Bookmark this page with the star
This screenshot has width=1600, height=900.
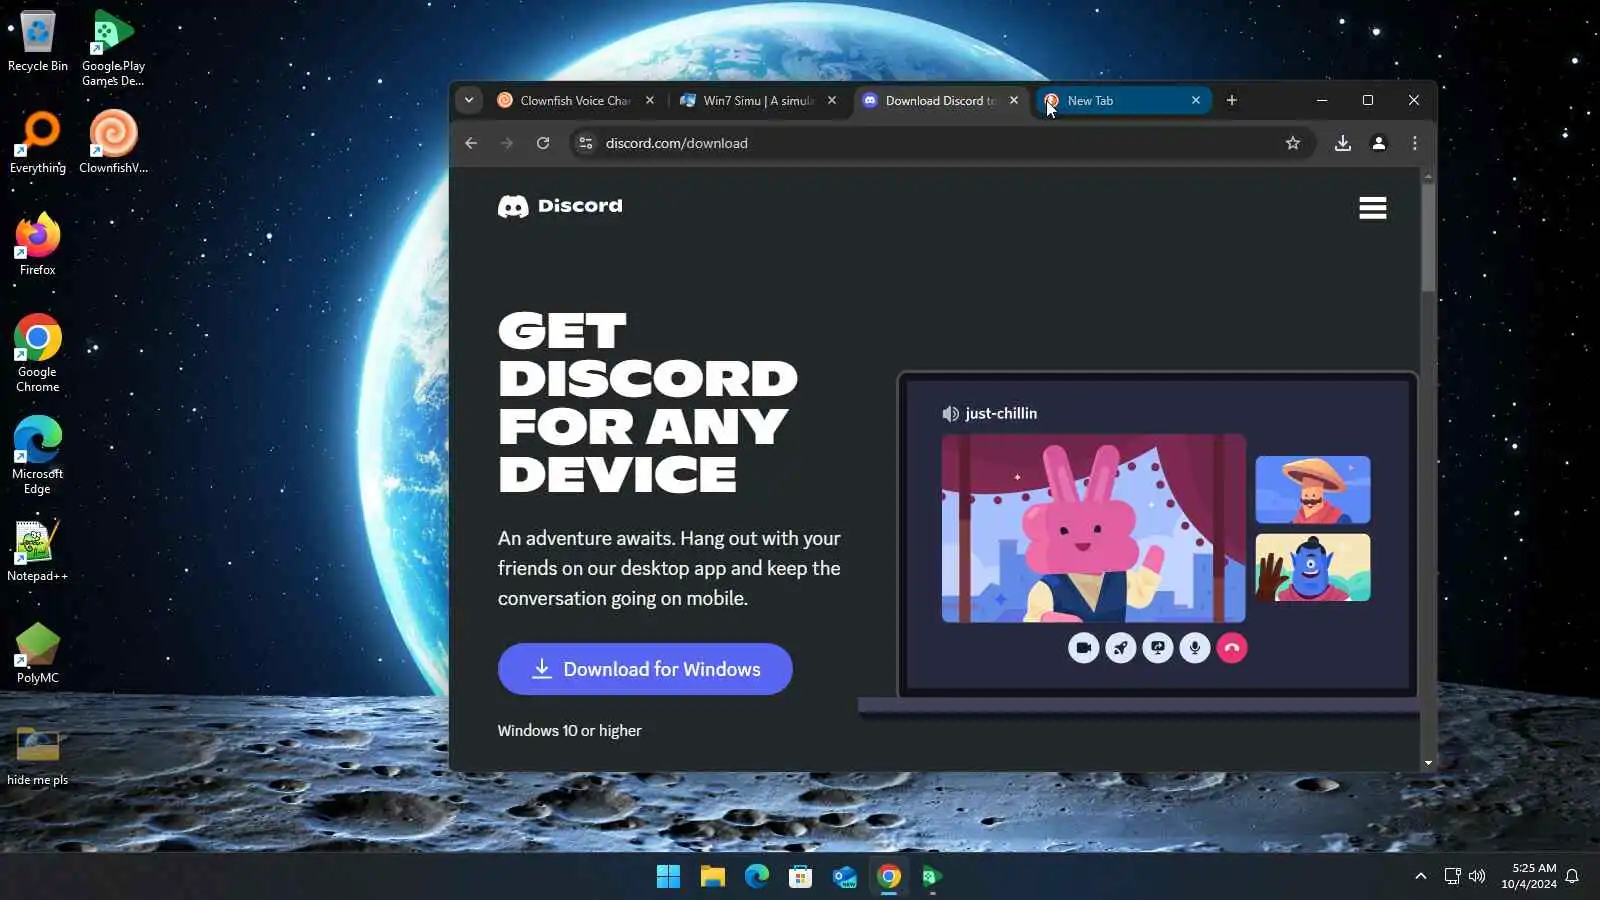1293,143
